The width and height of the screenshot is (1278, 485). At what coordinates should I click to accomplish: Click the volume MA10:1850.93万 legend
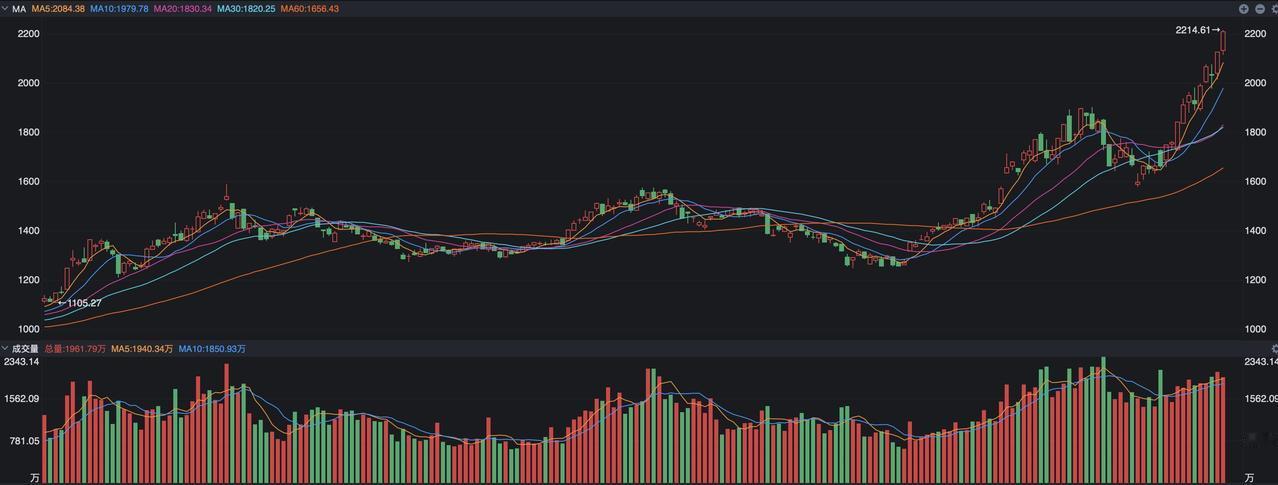(x=212, y=349)
